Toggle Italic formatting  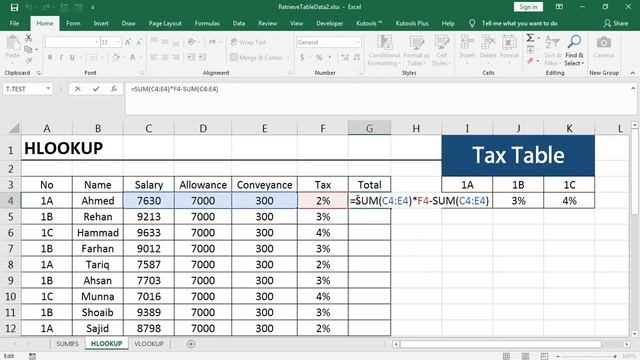point(61,58)
